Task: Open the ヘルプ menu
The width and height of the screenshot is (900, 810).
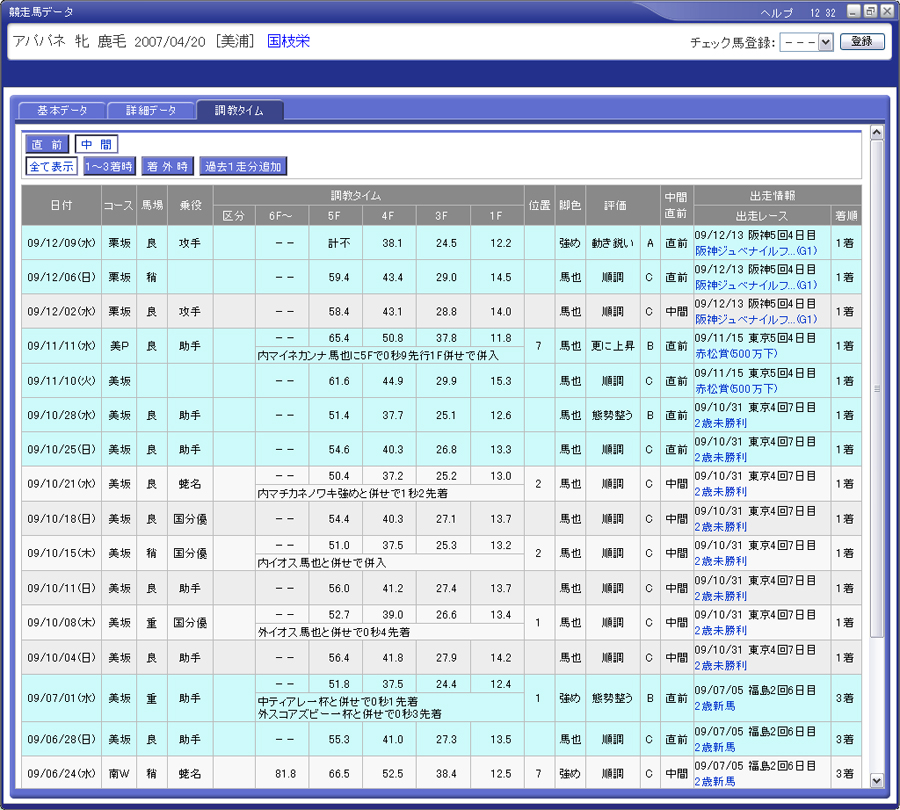Action: (776, 12)
